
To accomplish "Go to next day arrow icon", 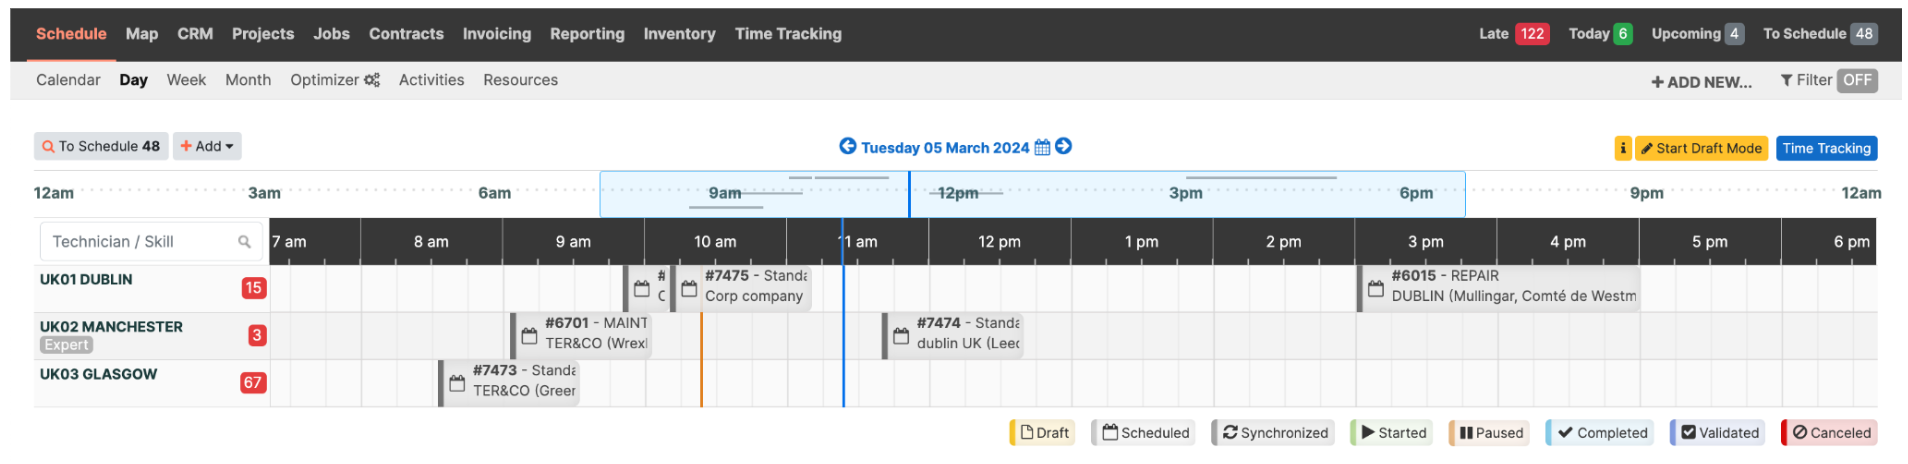I will pyautogui.click(x=1063, y=146).
